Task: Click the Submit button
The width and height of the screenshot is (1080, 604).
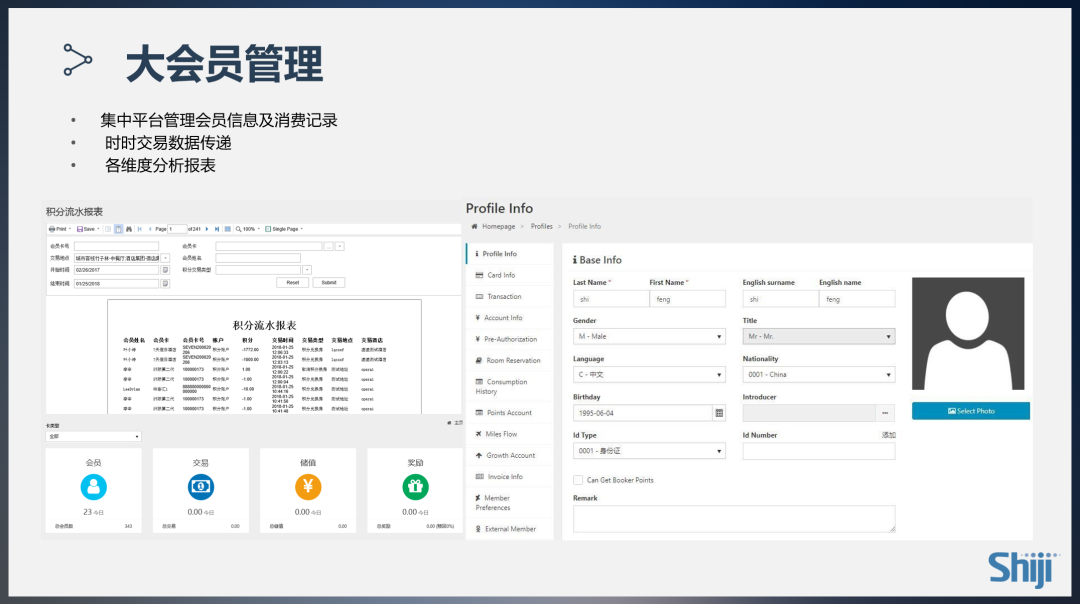Action: point(329,282)
